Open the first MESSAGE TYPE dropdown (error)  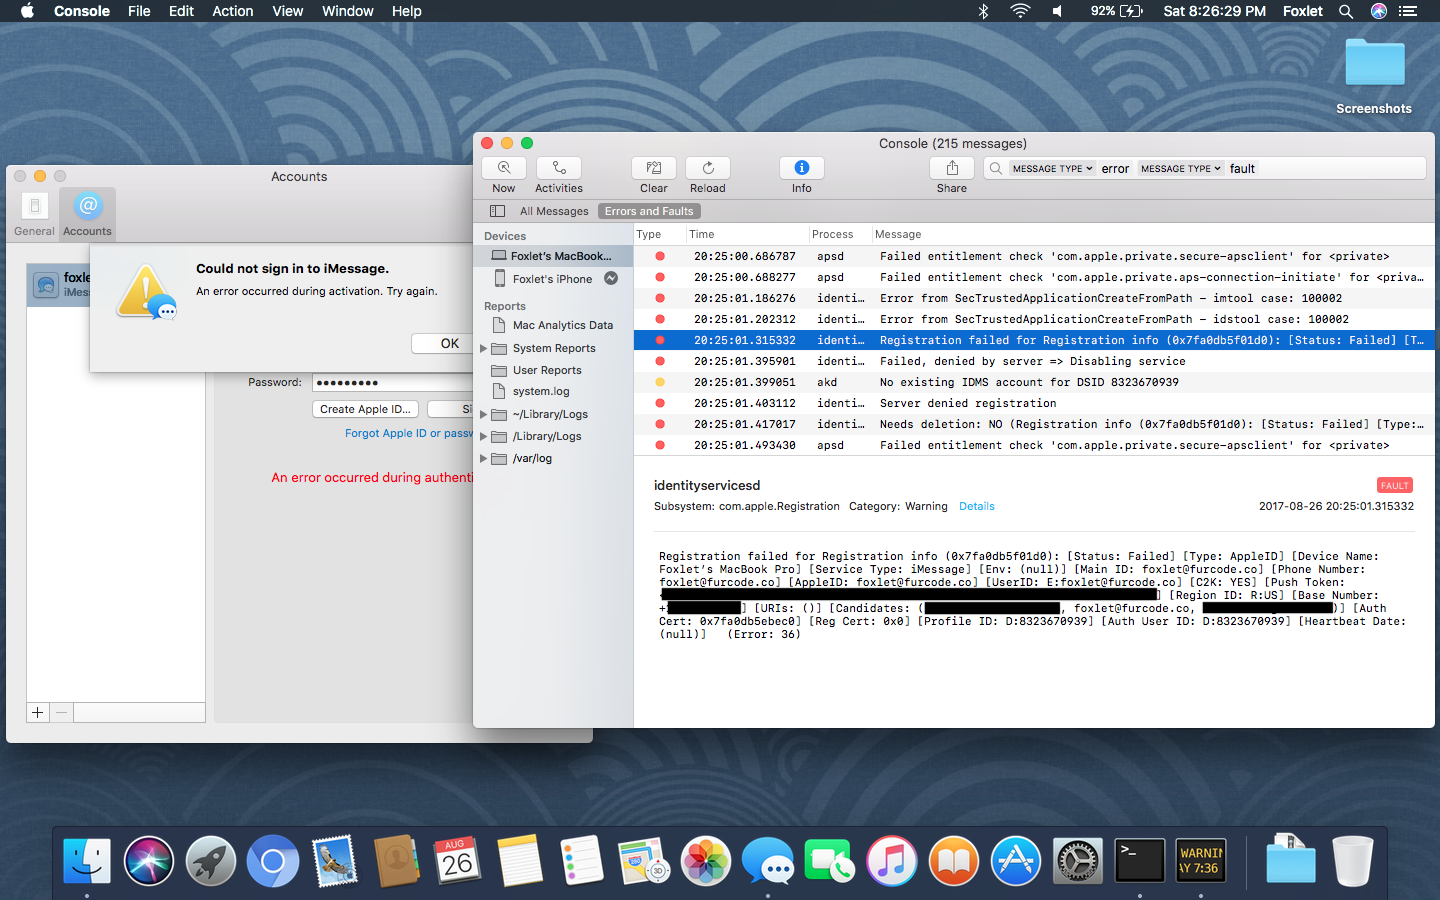click(x=1052, y=169)
